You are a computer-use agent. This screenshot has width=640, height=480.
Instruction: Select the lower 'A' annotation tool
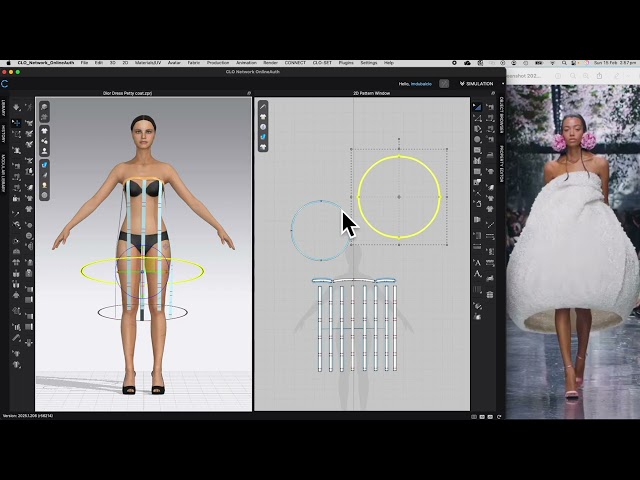tap(477, 274)
